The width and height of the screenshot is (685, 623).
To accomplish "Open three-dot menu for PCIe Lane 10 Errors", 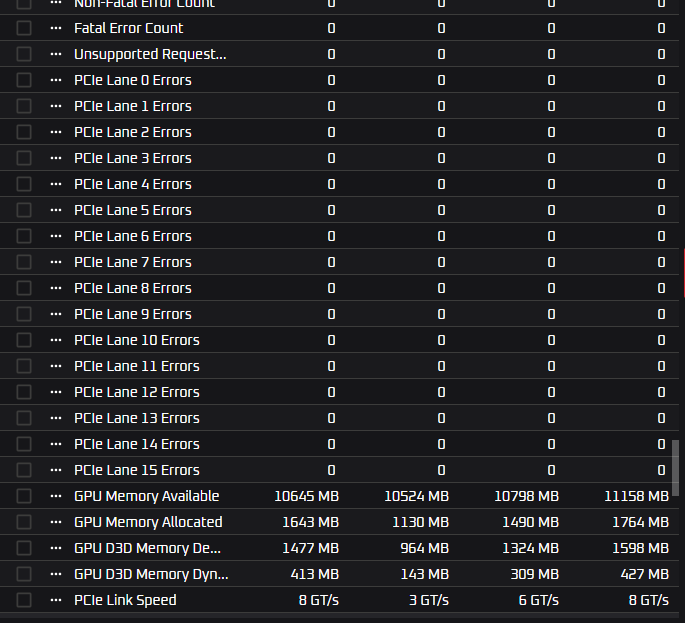I will 55,340.
